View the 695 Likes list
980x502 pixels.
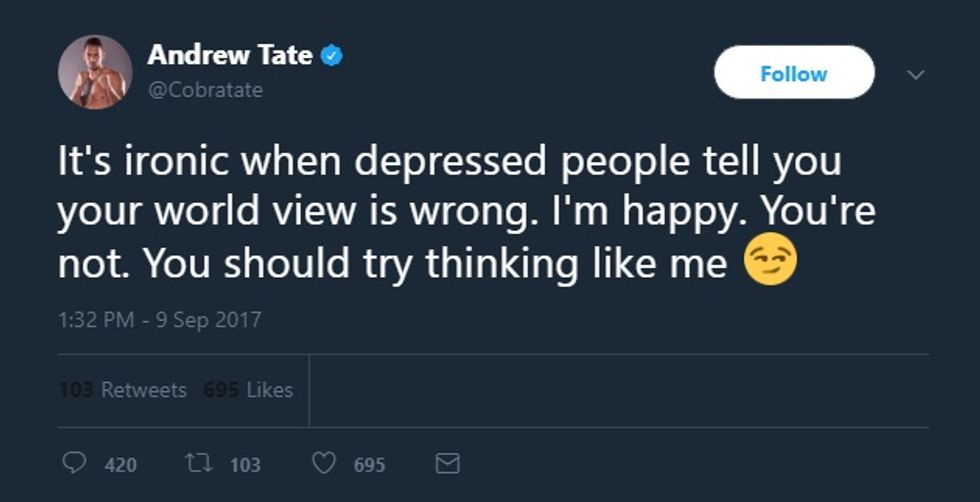point(248,390)
